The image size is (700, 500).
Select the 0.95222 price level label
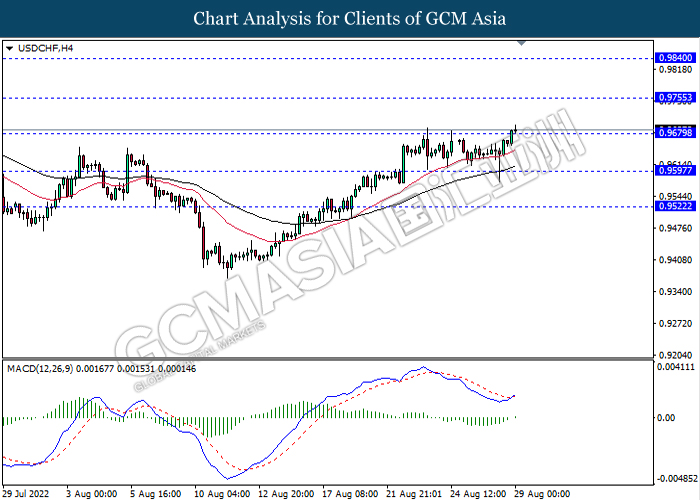point(675,206)
